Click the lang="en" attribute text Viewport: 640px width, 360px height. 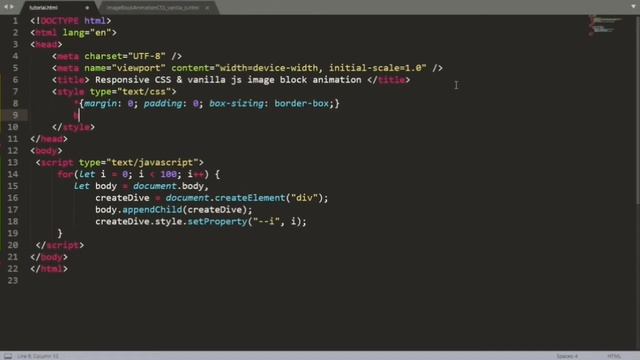[x=87, y=33]
